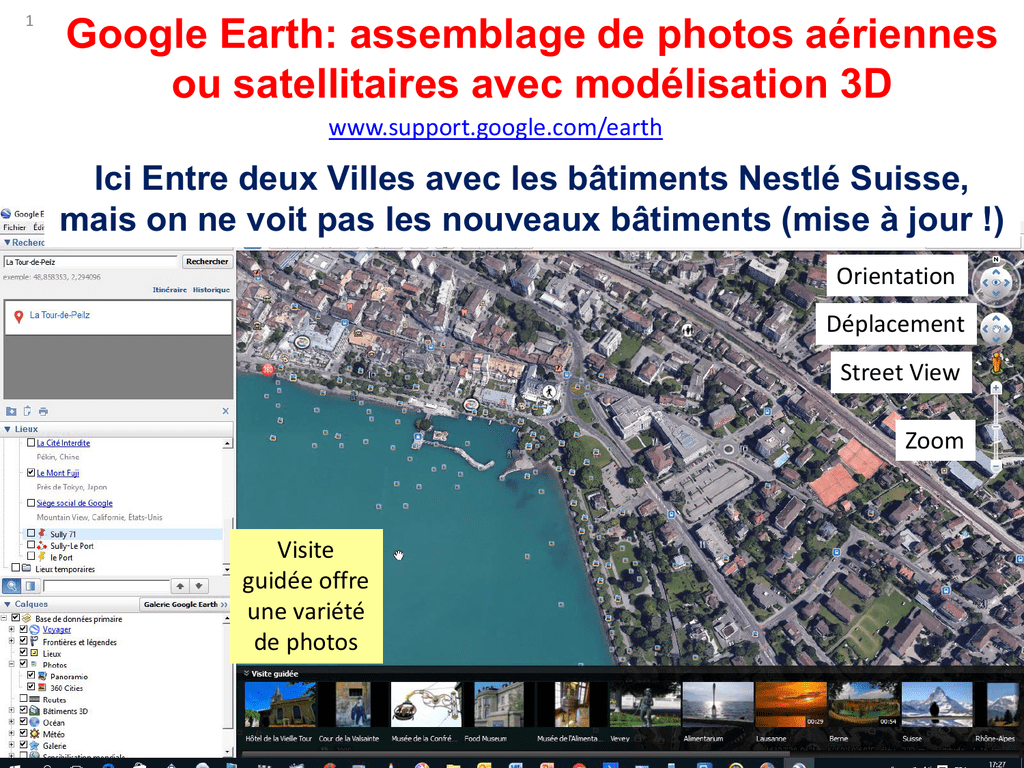Enable the Routes layer checkbox

[x=24, y=699]
